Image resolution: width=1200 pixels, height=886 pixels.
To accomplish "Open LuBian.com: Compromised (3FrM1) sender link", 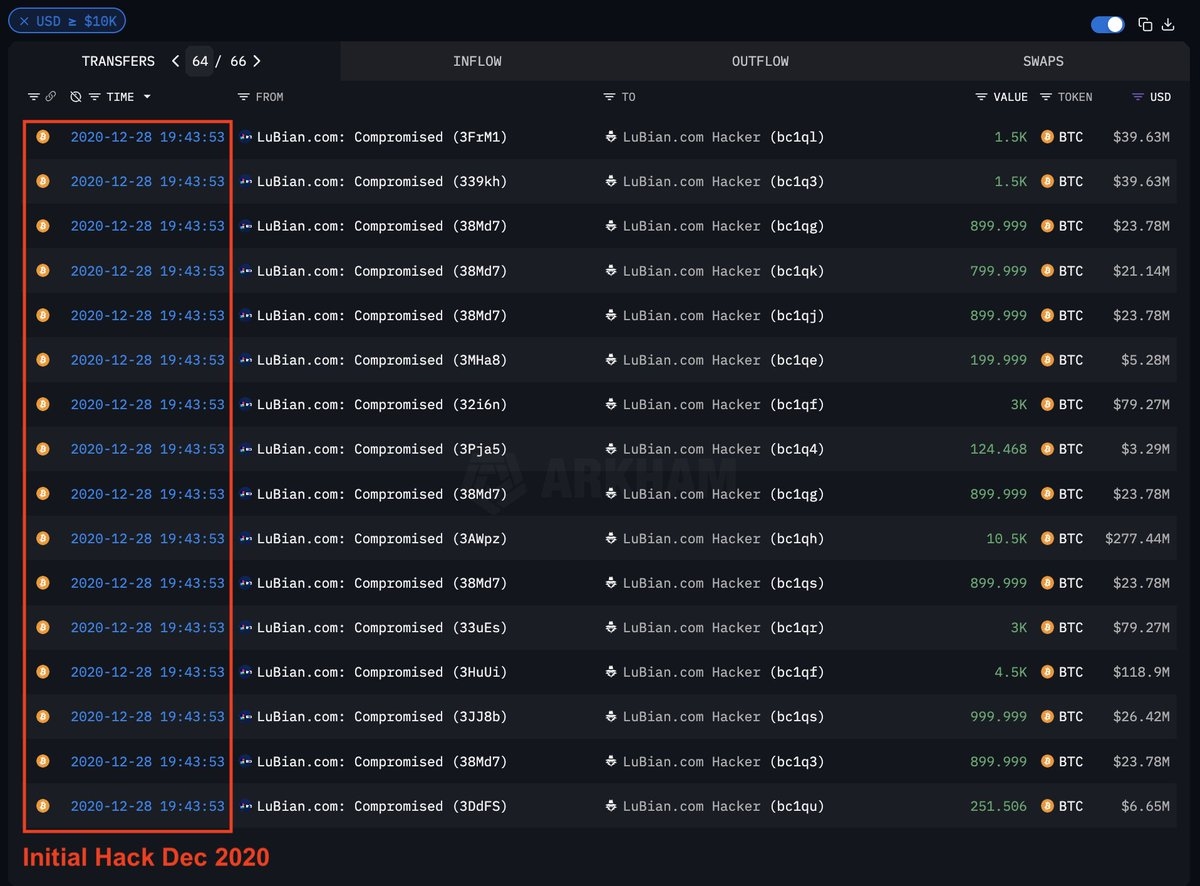I will (381, 137).
